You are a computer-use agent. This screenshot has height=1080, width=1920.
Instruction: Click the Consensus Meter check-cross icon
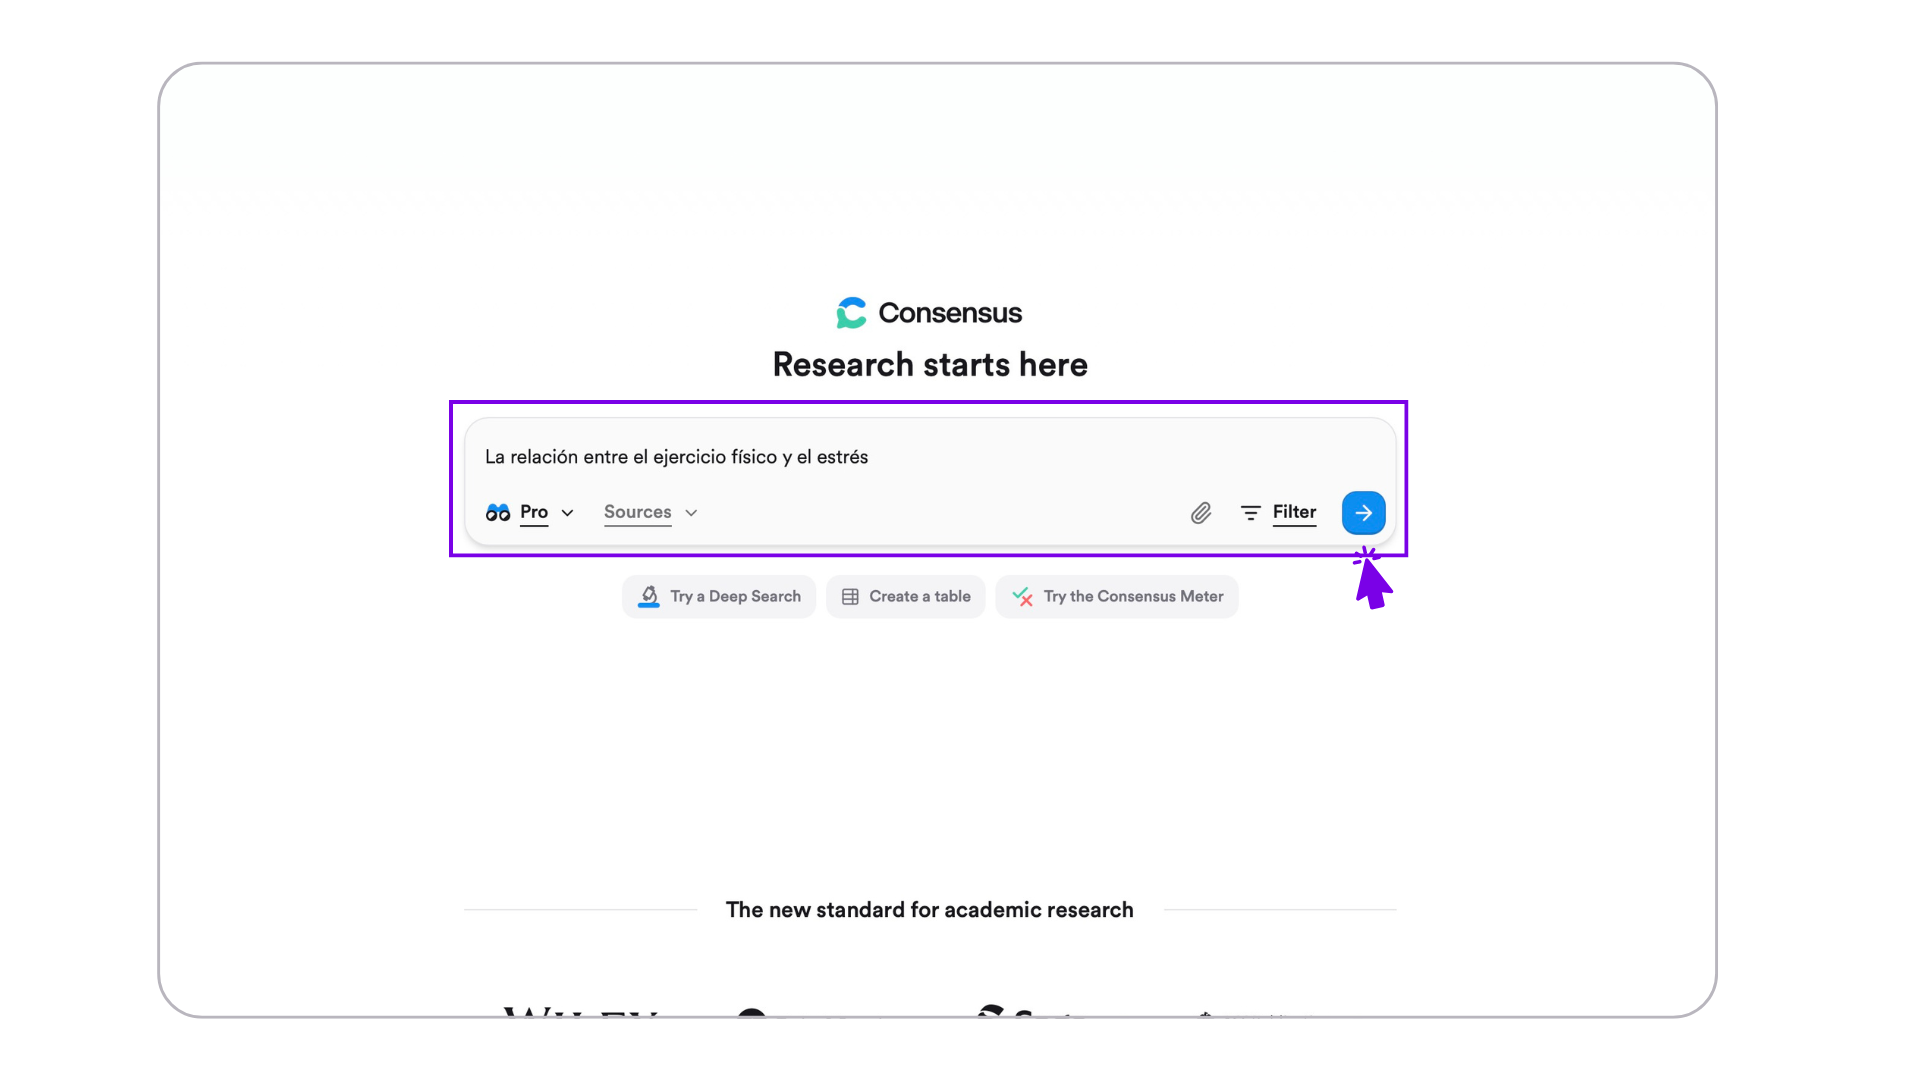coord(1022,597)
